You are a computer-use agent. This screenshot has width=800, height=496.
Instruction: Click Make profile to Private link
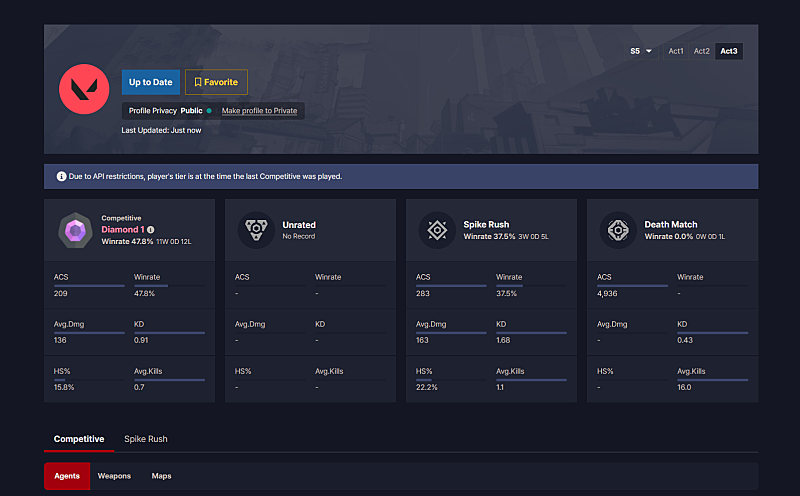[259, 110]
